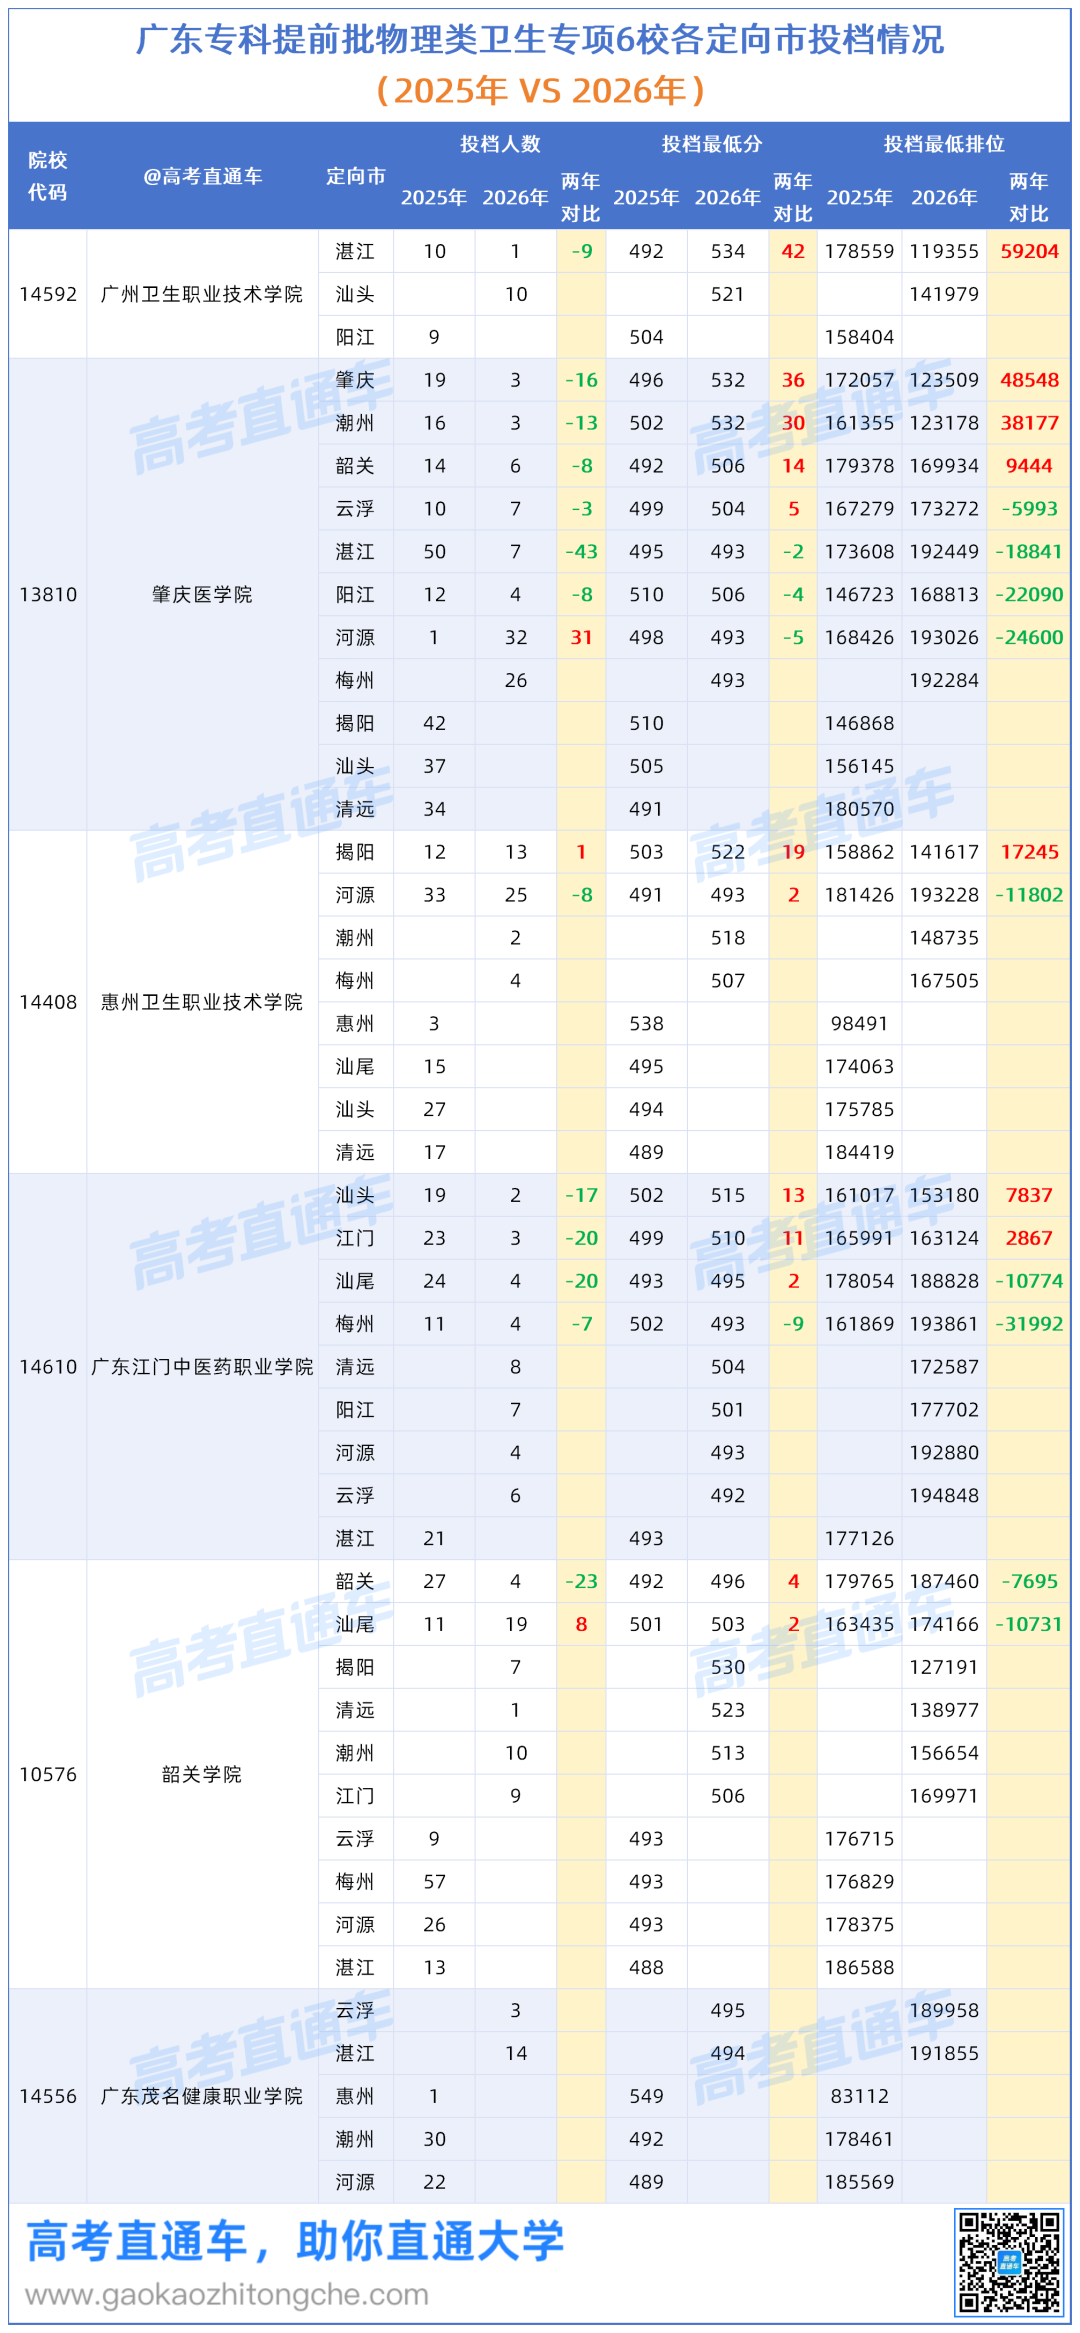The height and width of the screenshot is (2333, 1080).
Task: Click rank value '192284' in 梅州 row
Action: click(944, 680)
